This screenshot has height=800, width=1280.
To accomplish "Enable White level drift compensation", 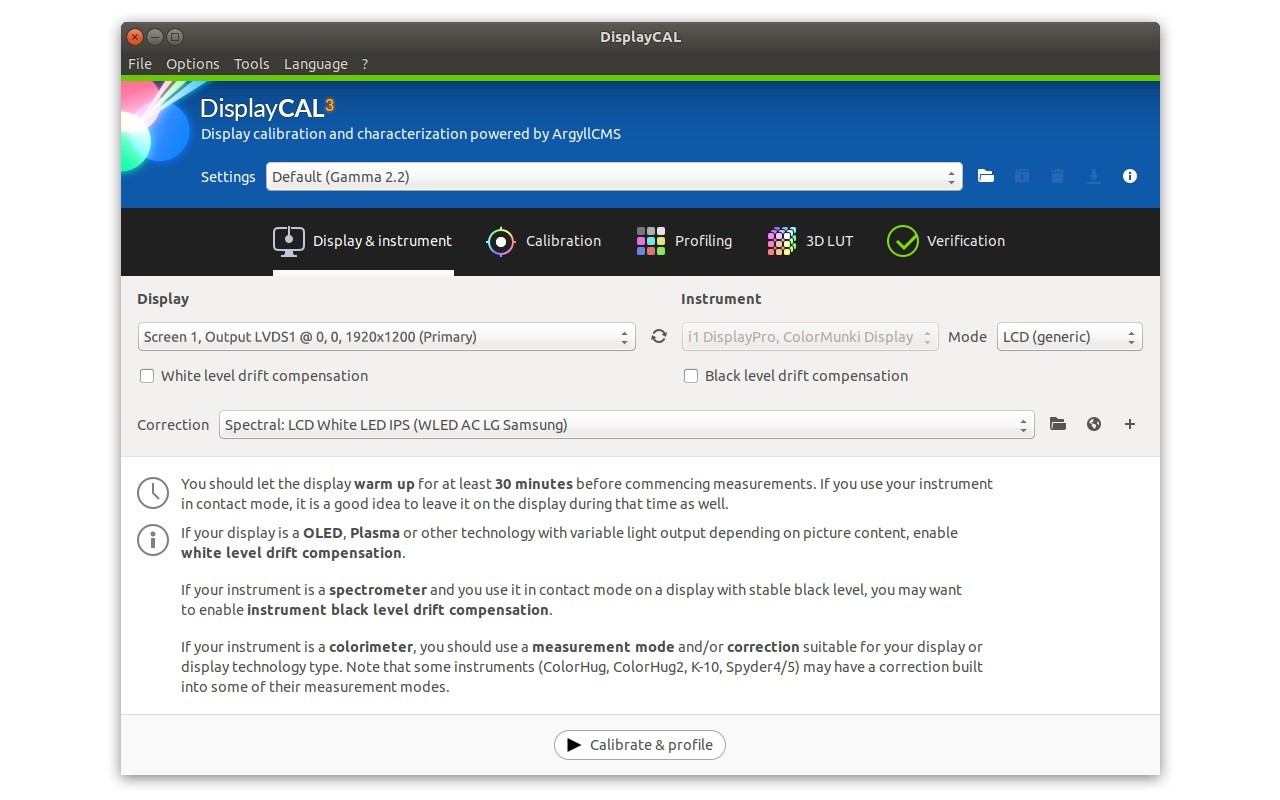I will pyautogui.click(x=147, y=376).
